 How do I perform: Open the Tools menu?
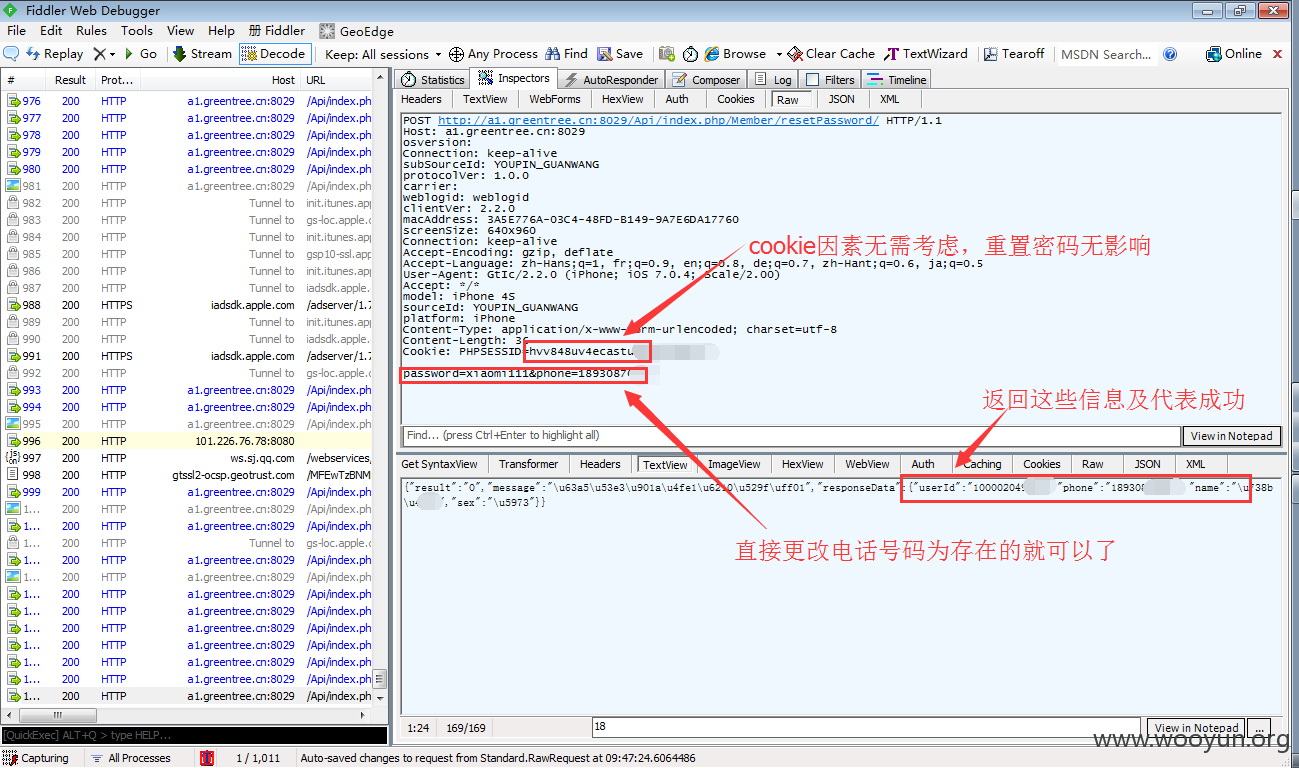pos(137,31)
